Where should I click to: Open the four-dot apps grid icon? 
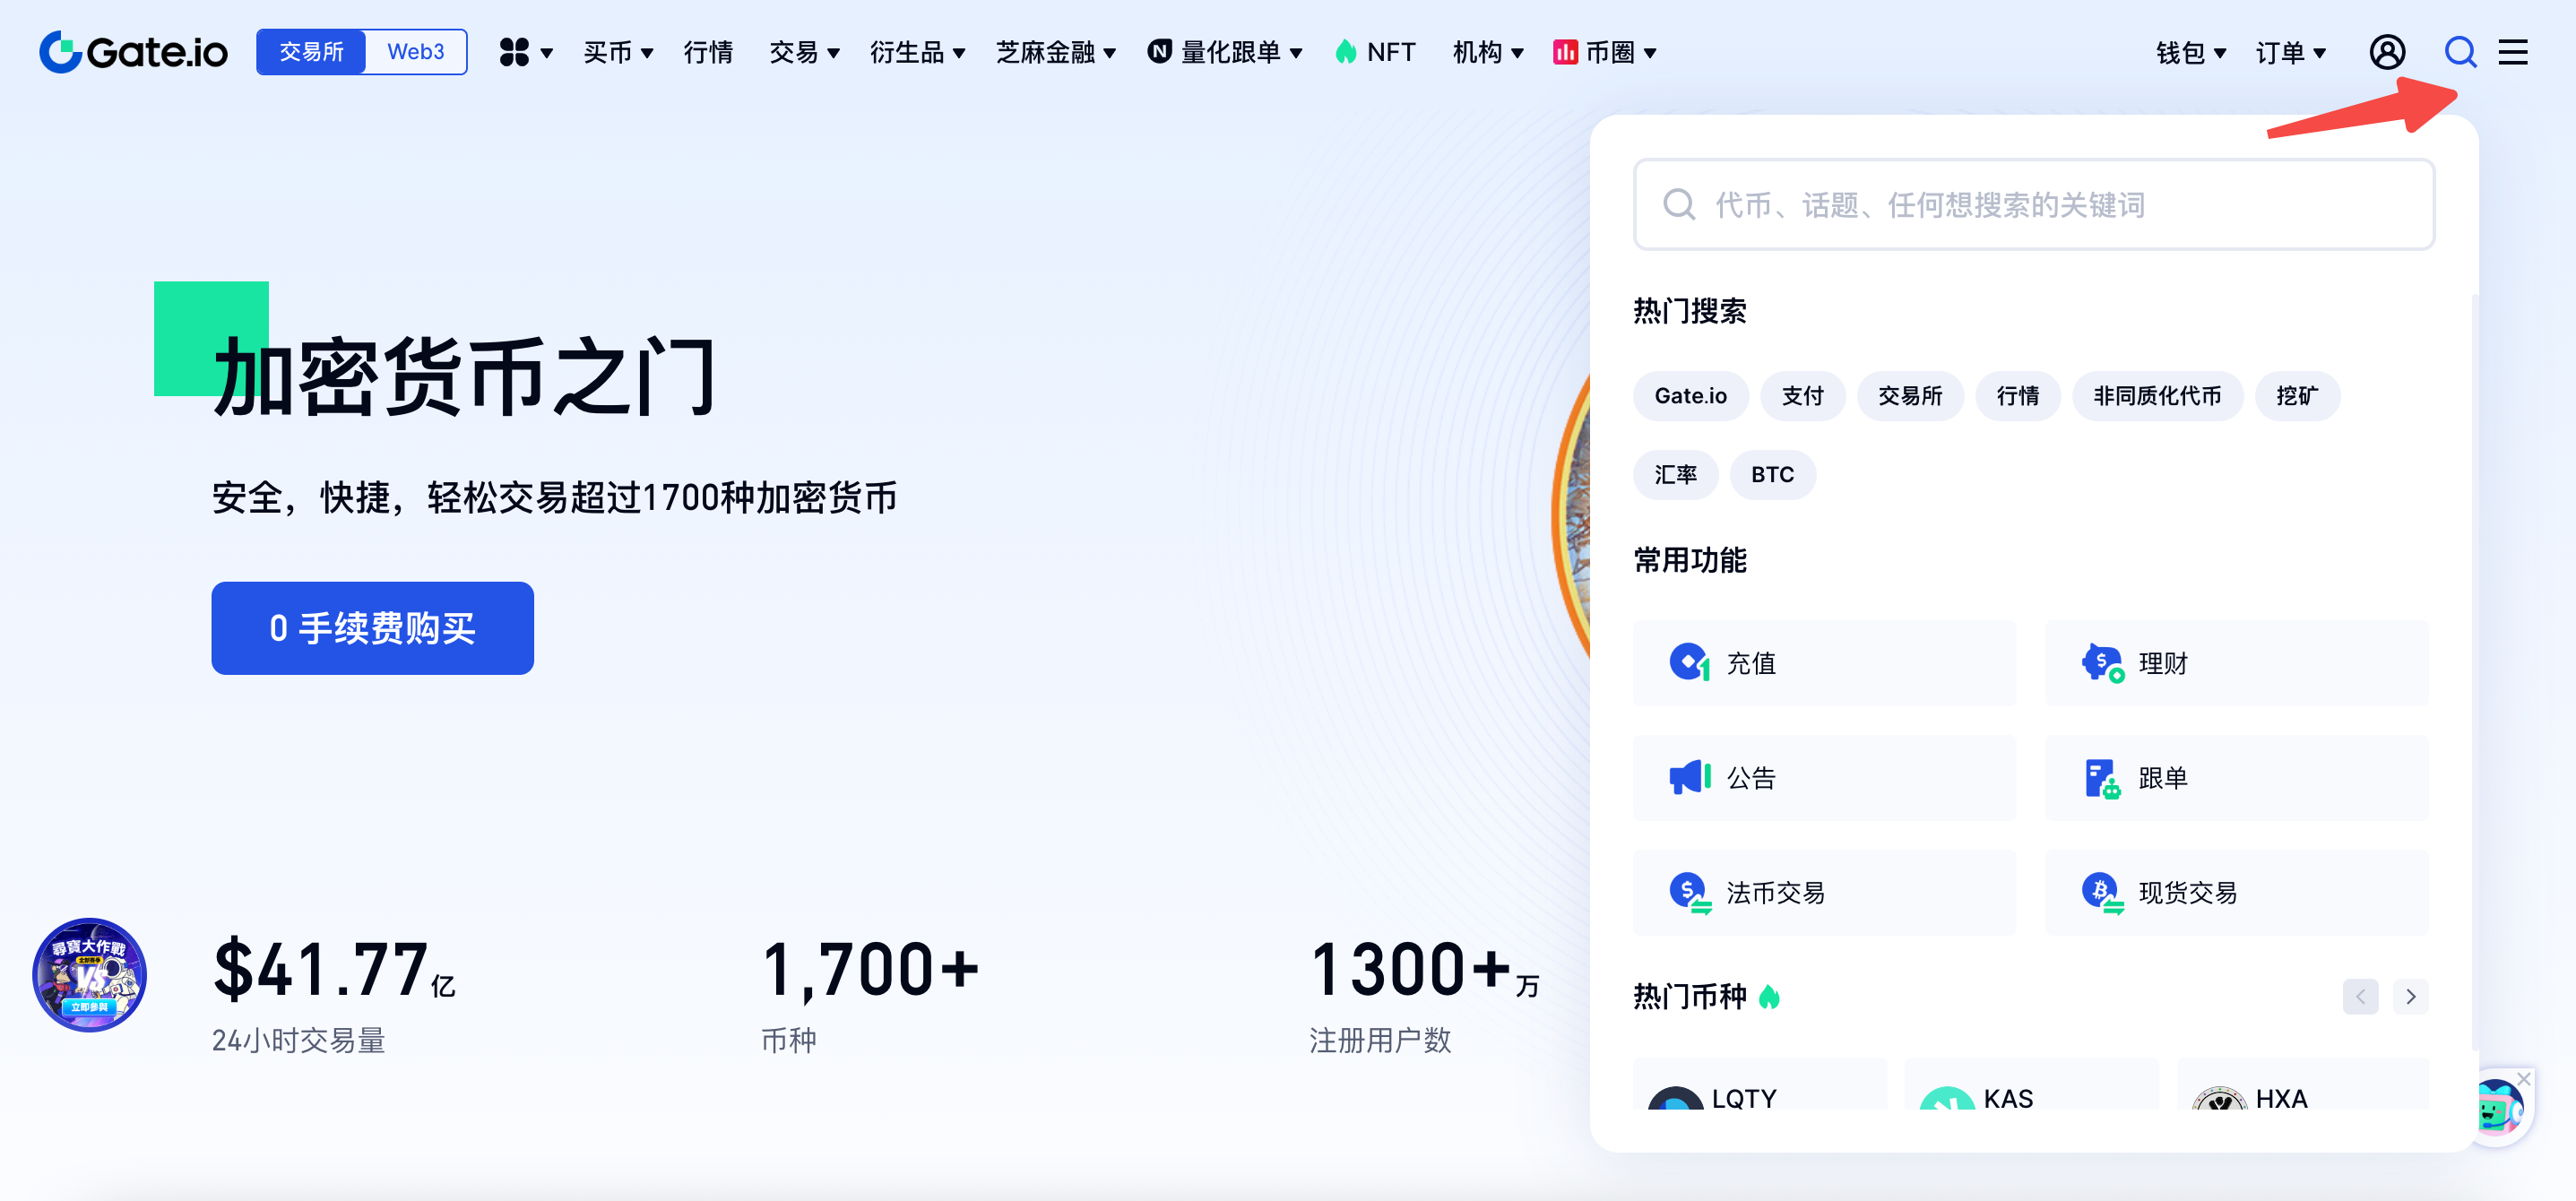[525, 52]
